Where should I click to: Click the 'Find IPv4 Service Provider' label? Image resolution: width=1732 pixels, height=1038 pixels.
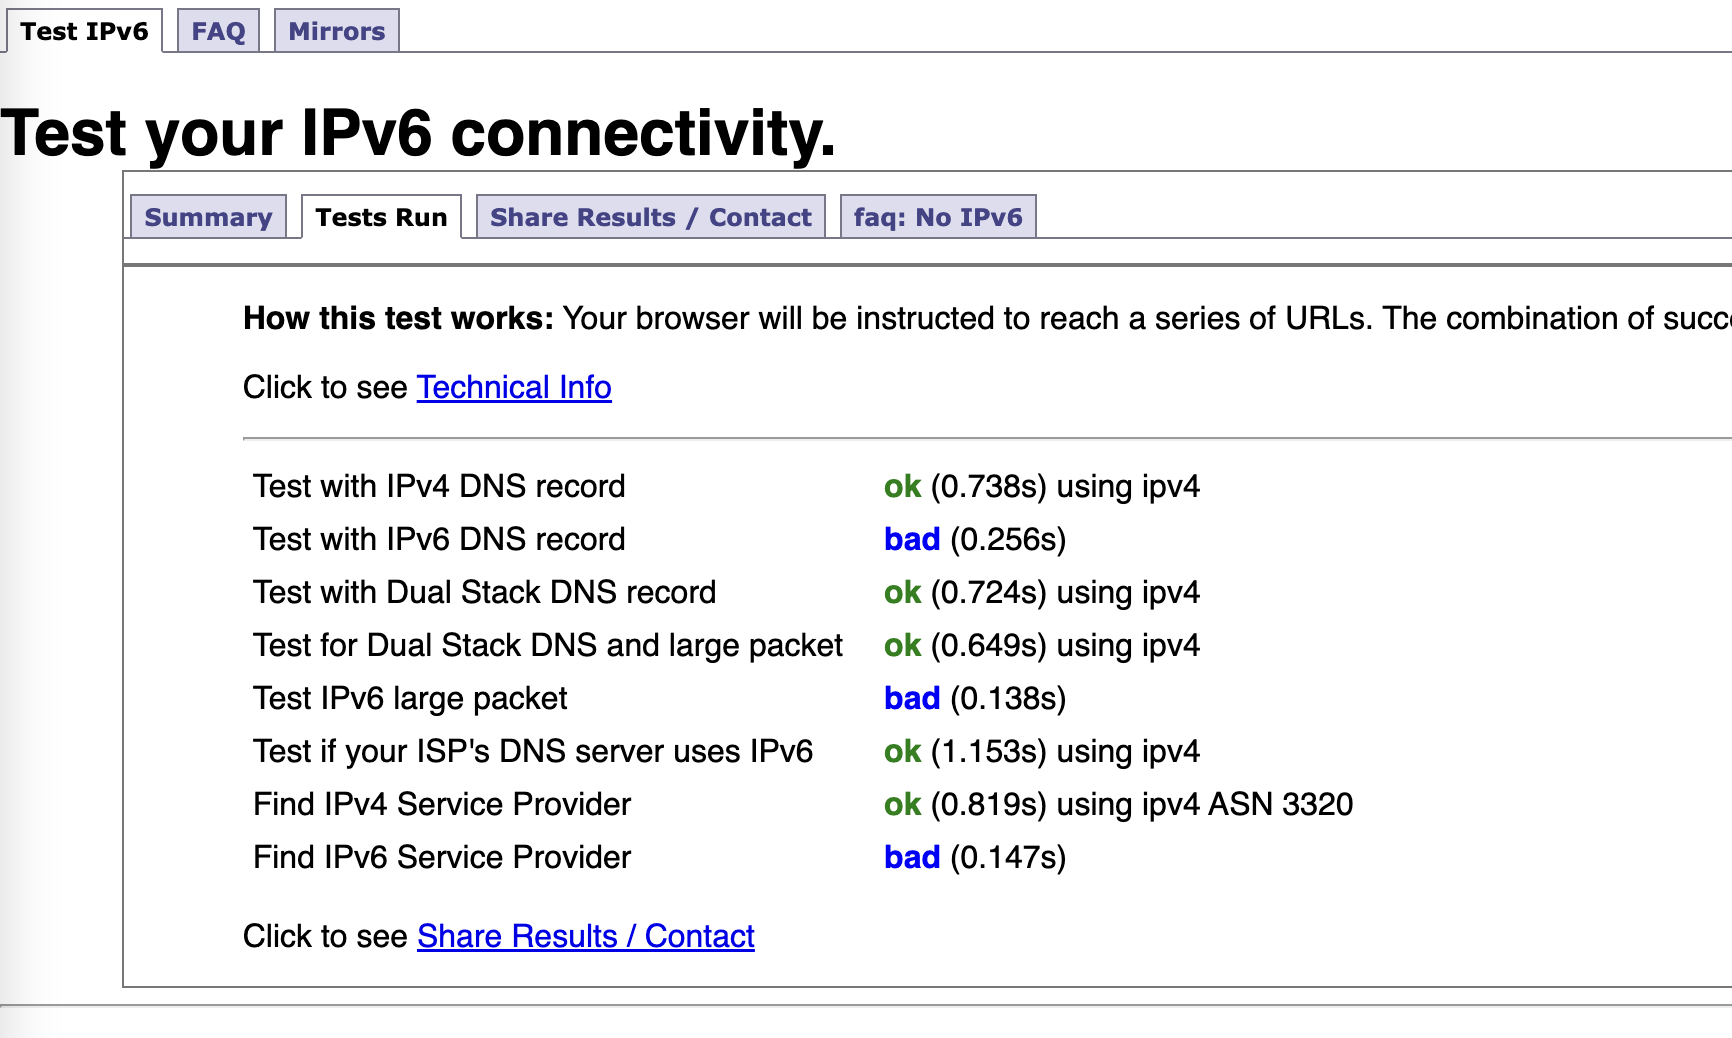(442, 804)
